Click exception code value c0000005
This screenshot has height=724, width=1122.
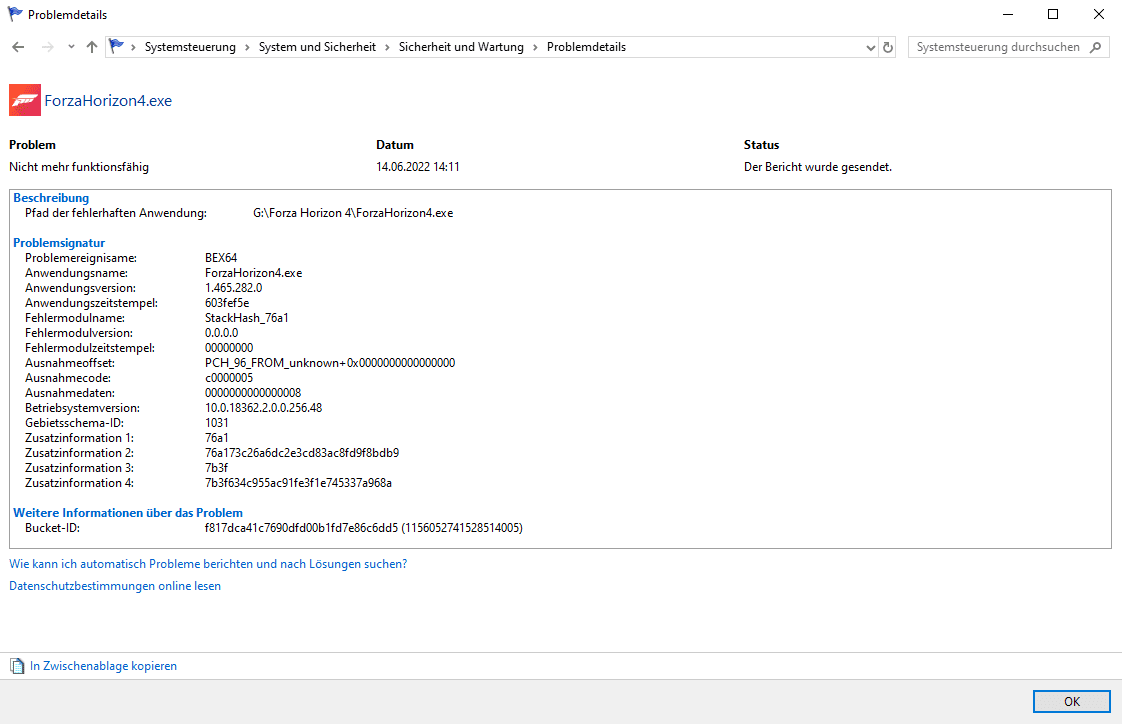229,378
